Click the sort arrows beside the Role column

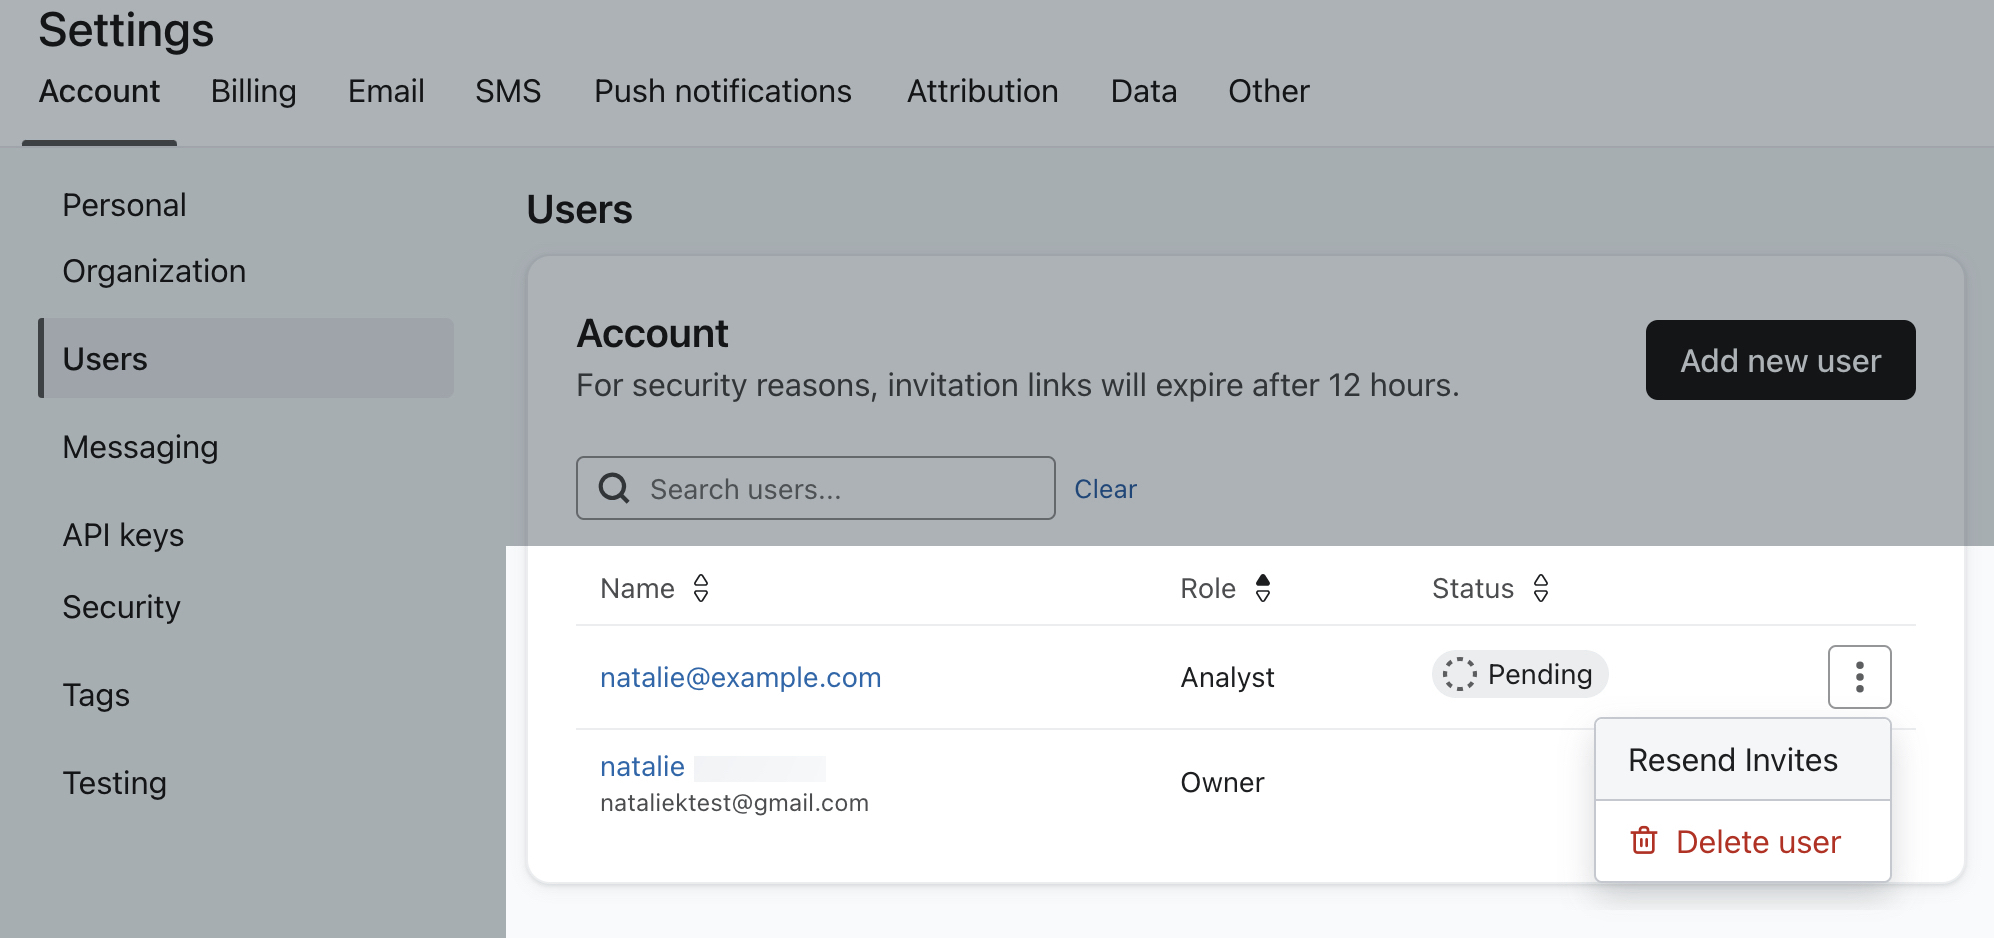tap(1265, 588)
